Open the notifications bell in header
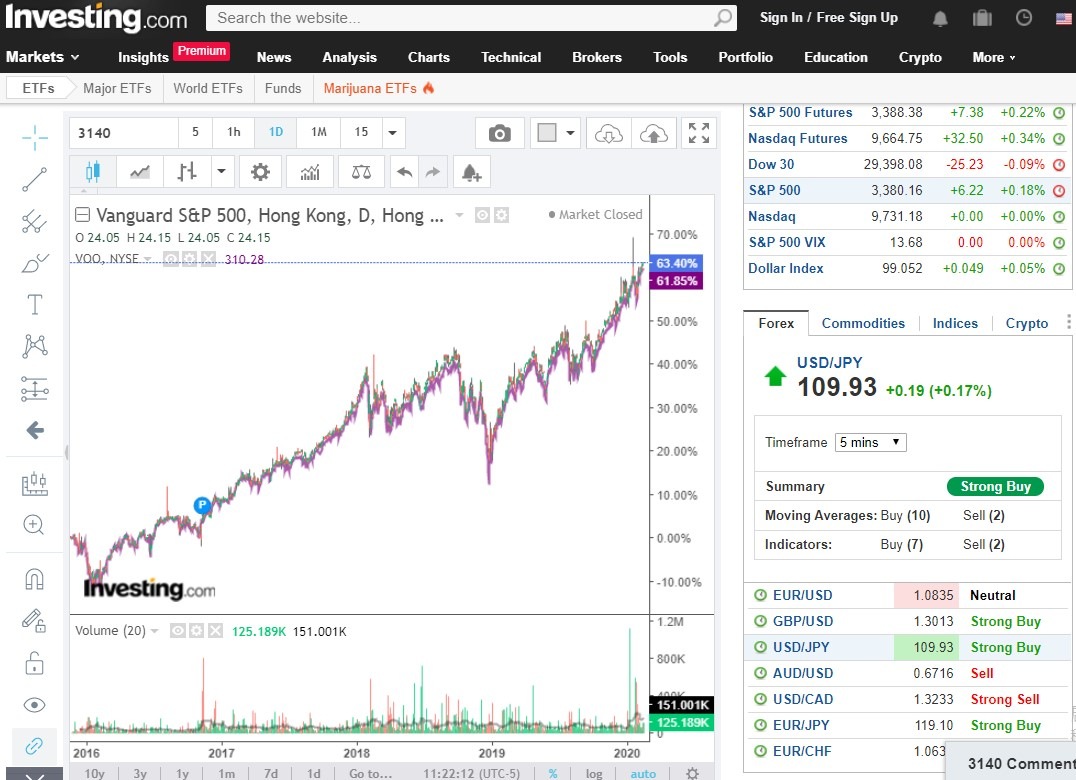1076x780 pixels. point(940,19)
